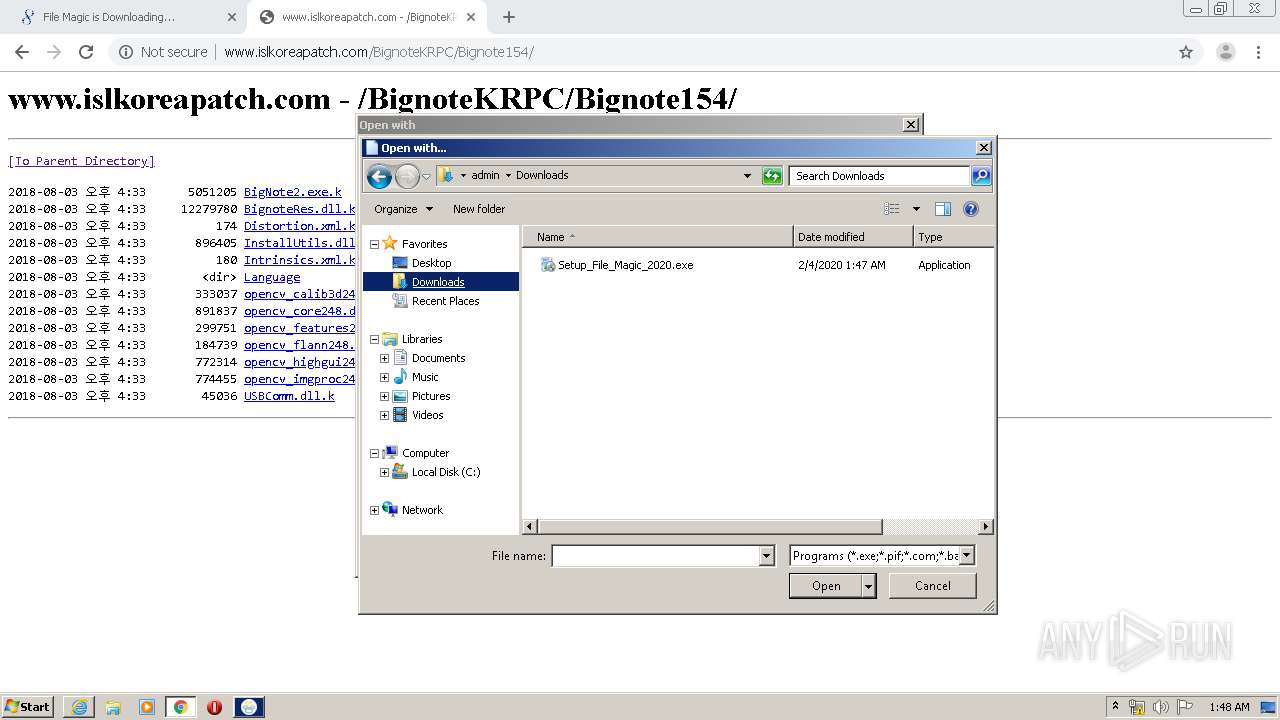Select Pictures library

(x=431, y=396)
